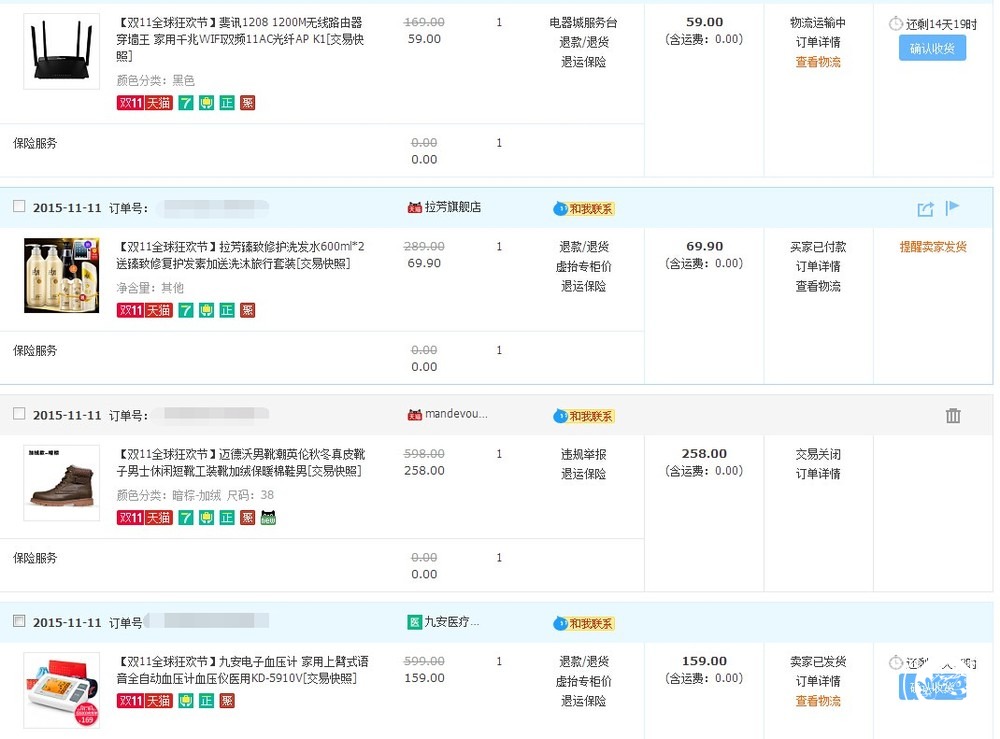
Task: Open the 拉芳 shampoo product thumbnail
Action: pyautogui.click(x=61, y=275)
